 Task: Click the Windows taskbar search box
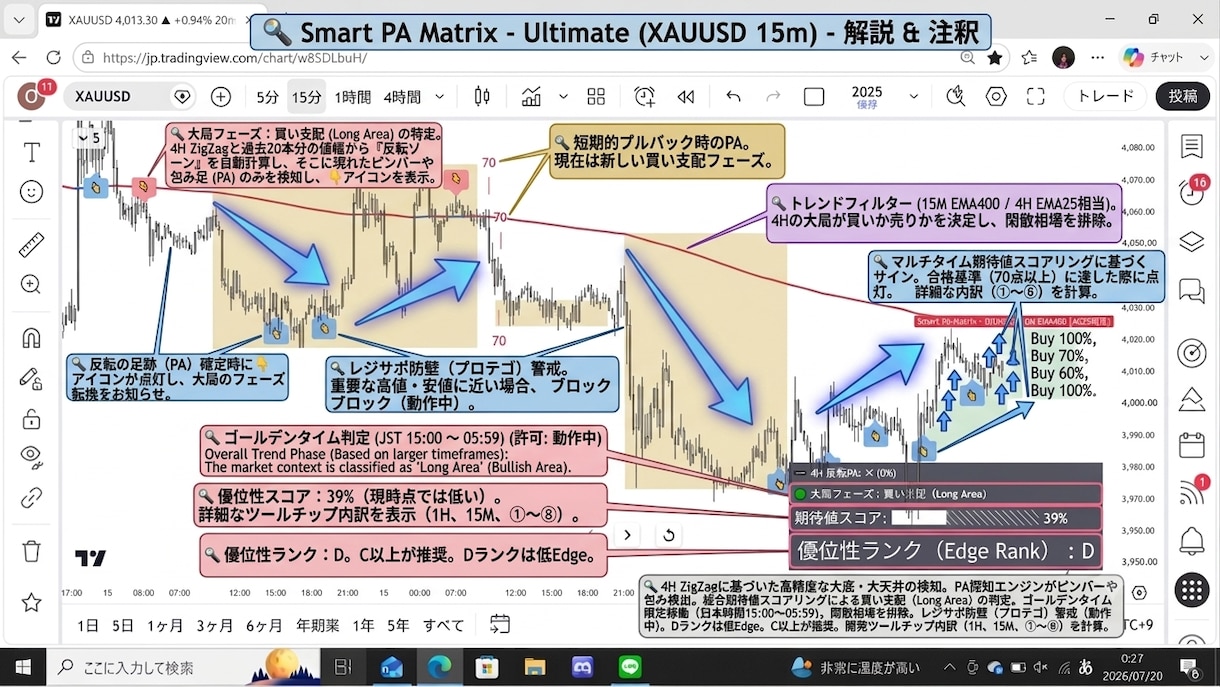(182, 667)
